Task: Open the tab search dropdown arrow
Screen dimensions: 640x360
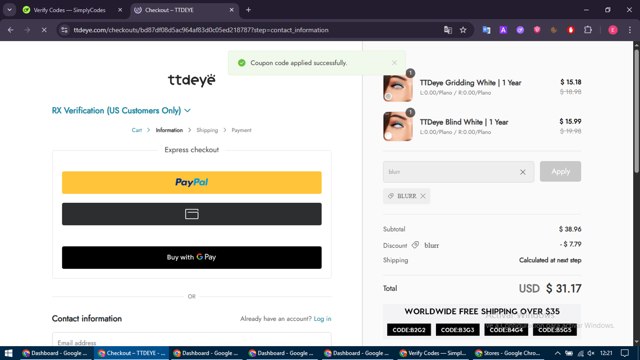Action: point(9,10)
